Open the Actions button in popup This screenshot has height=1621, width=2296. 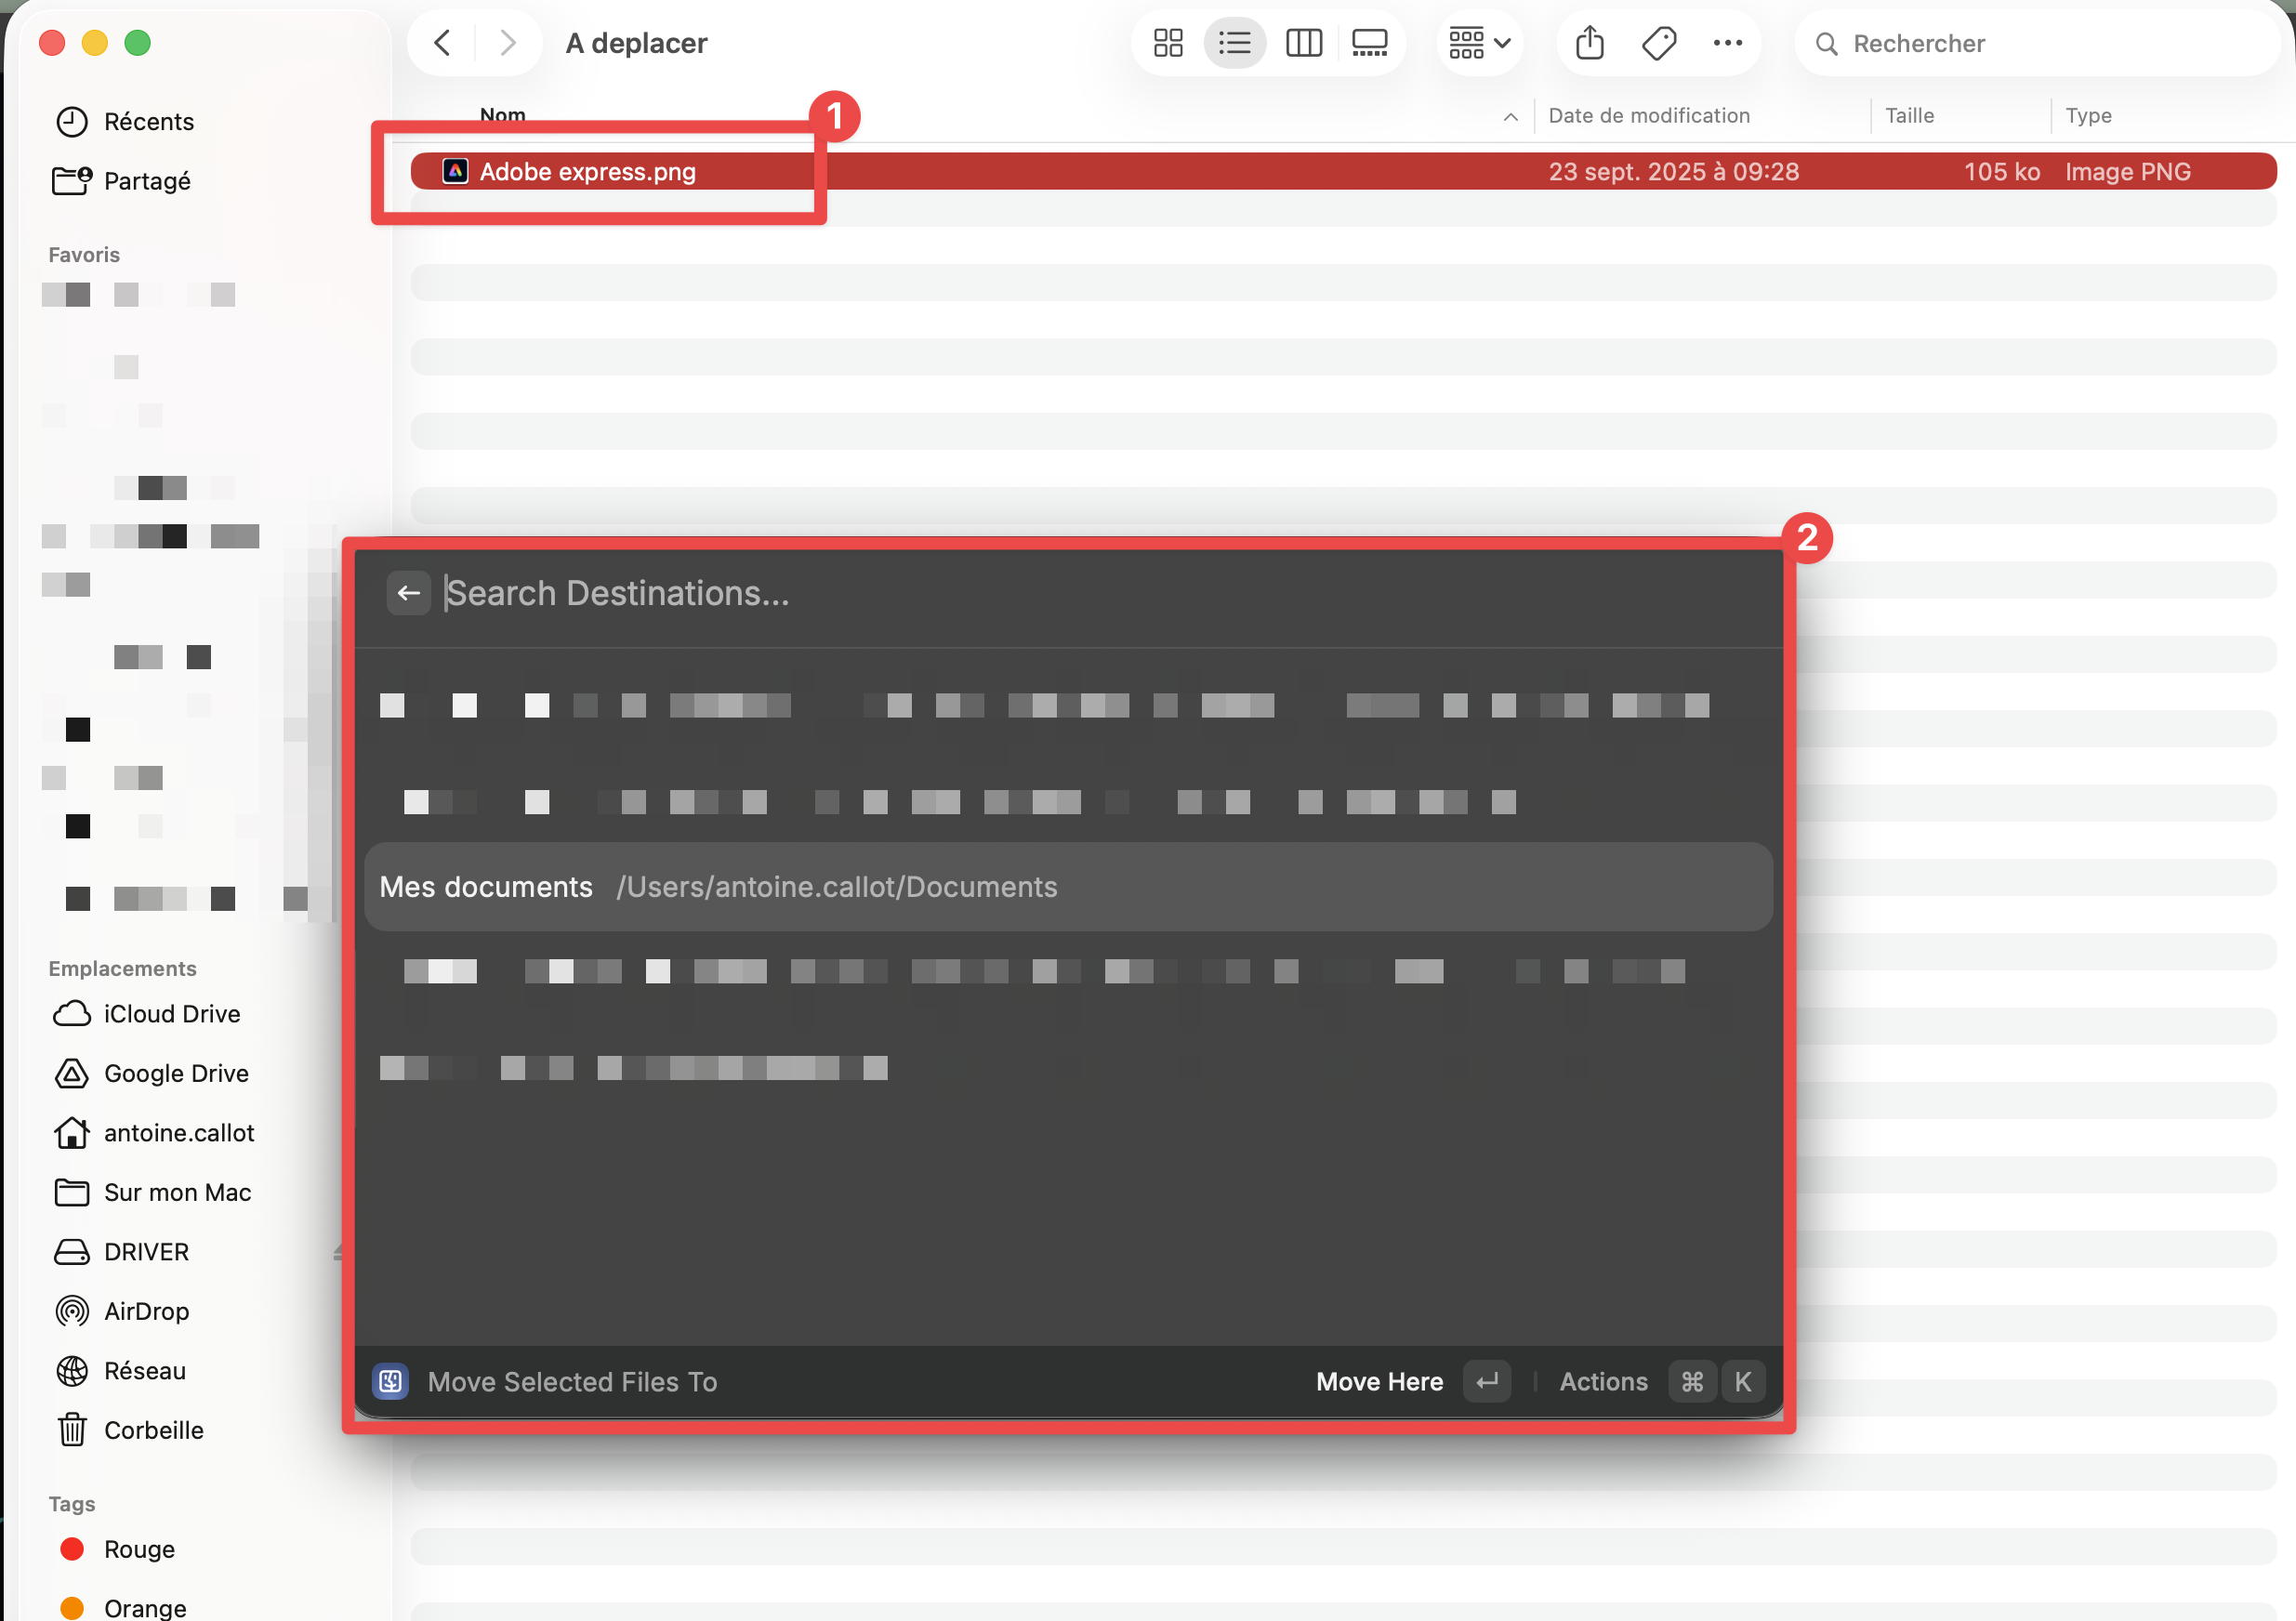pyautogui.click(x=1603, y=1381)
